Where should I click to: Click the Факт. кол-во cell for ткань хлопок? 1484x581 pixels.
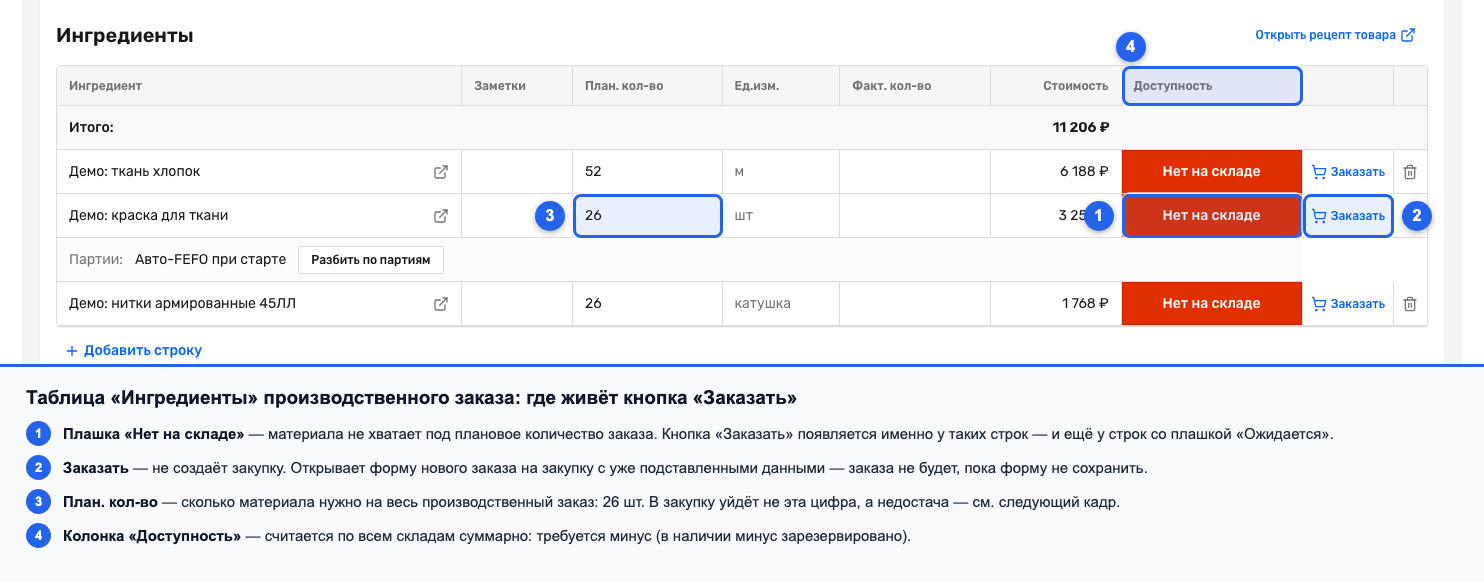(x=915, y=172)
